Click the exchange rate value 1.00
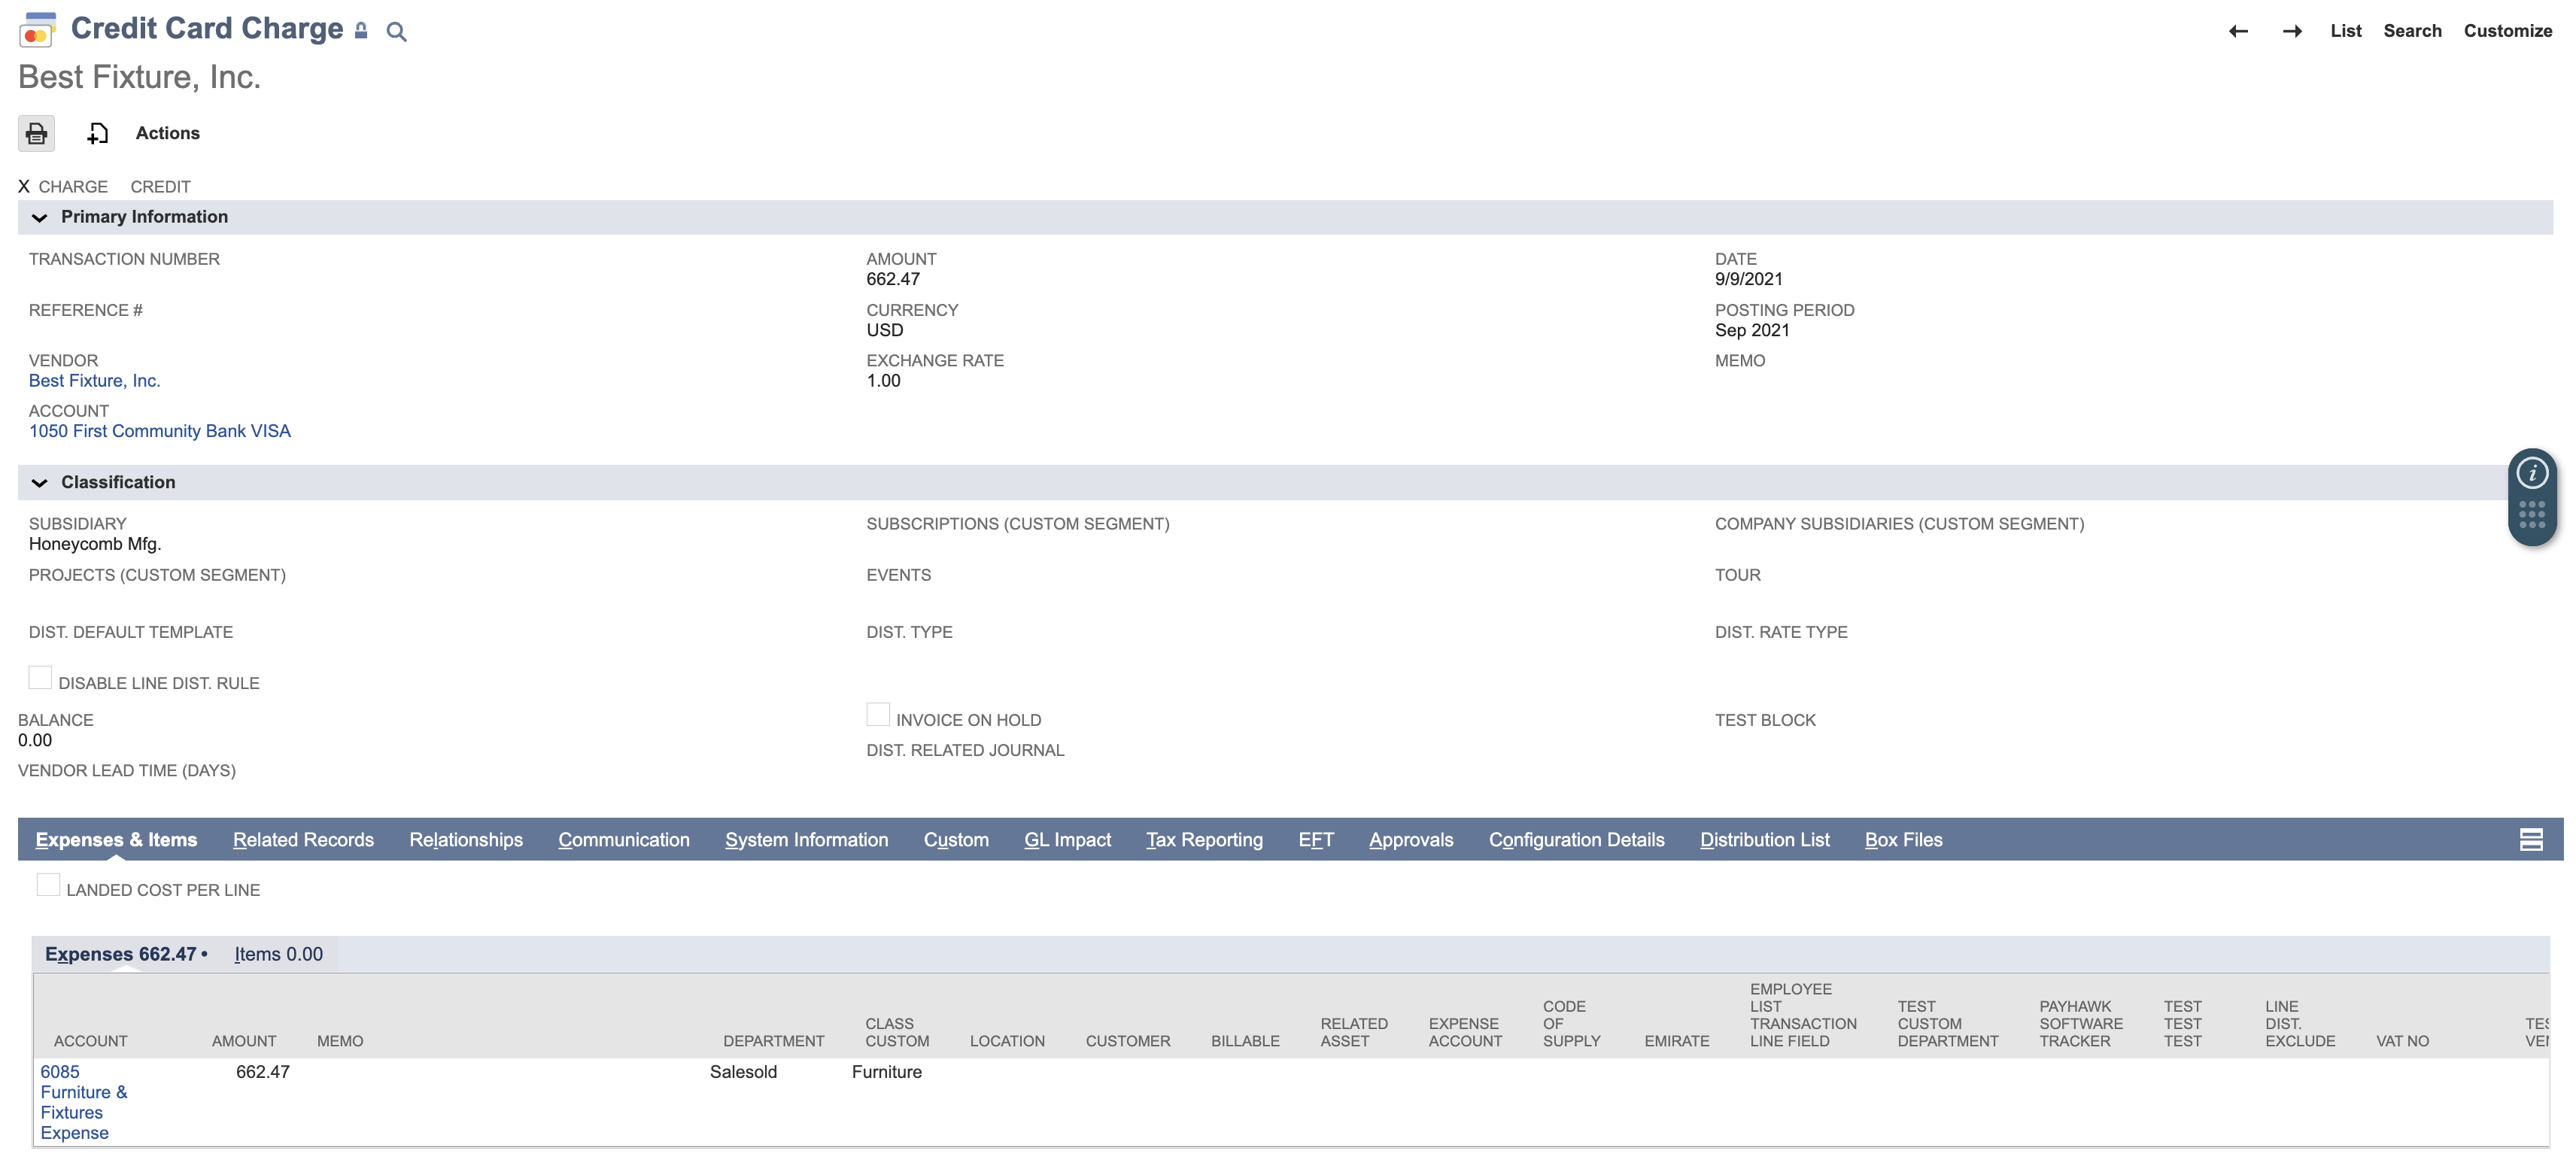2576x1175 pixels. pos(883,381)
